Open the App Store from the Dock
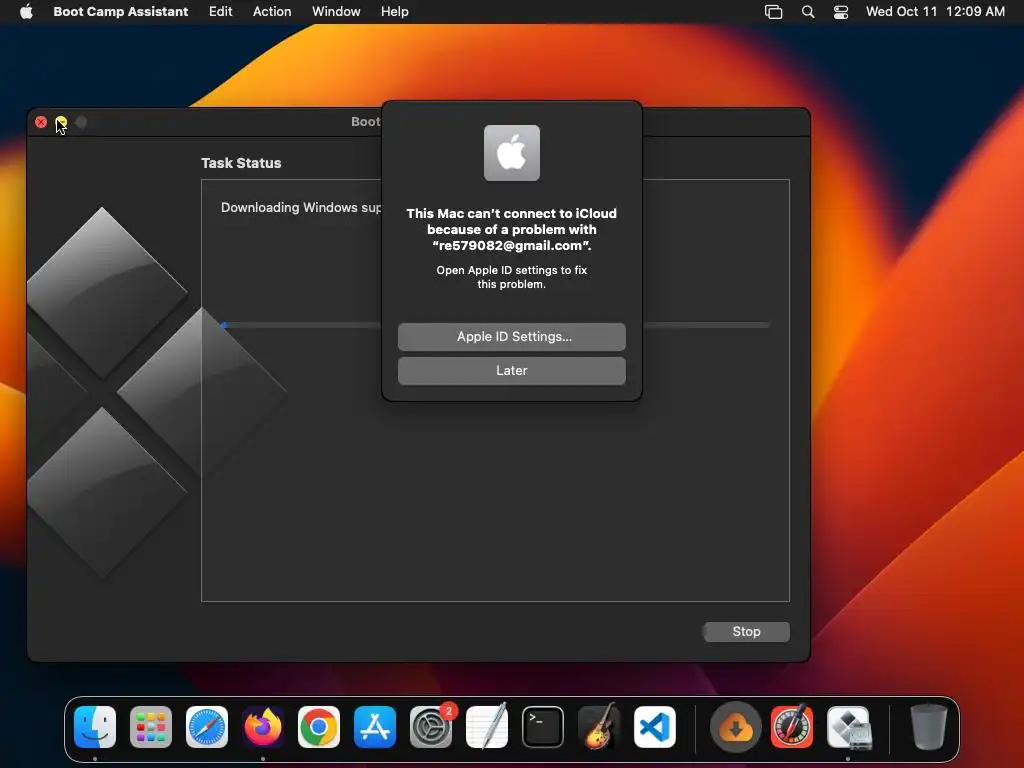The height and width of the screenshot is (768, 1024). point(375,727)
